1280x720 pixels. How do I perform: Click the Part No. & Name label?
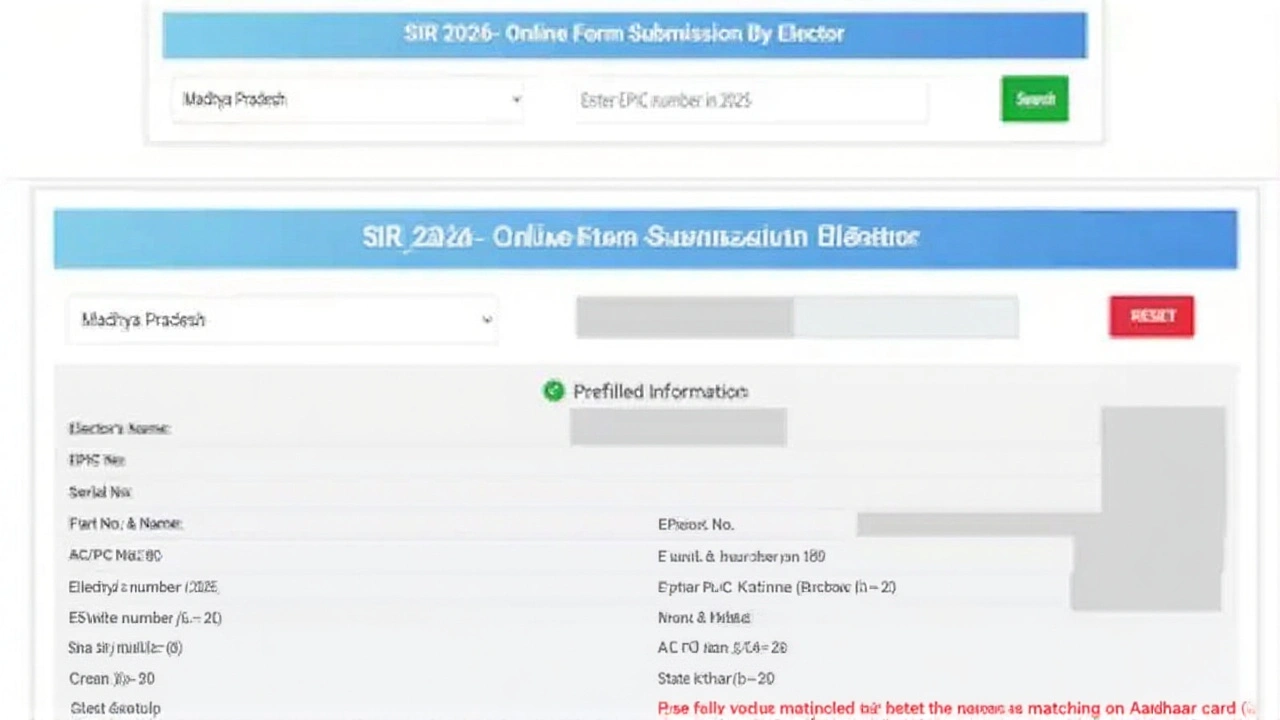click(125, 523)
